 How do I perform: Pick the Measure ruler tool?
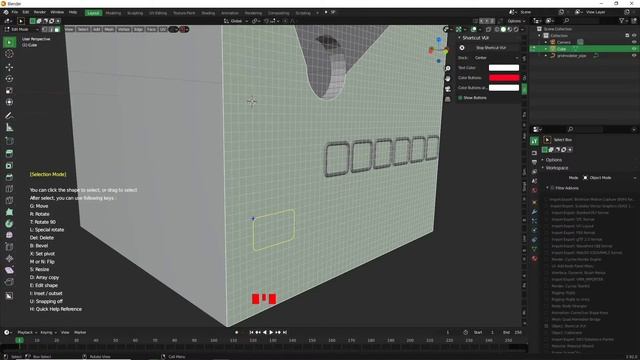point(9,128)
